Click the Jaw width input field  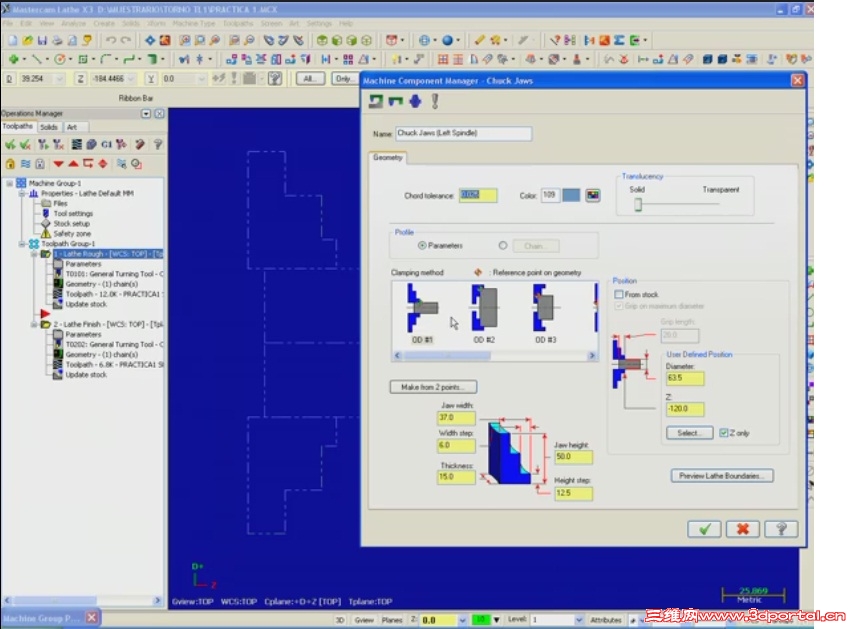(456, 418)
